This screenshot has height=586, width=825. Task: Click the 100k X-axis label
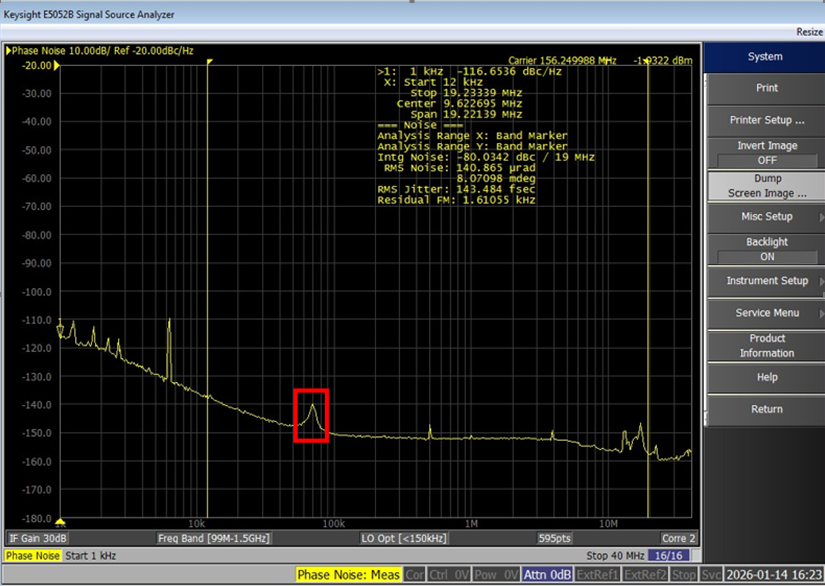(334, 524)
